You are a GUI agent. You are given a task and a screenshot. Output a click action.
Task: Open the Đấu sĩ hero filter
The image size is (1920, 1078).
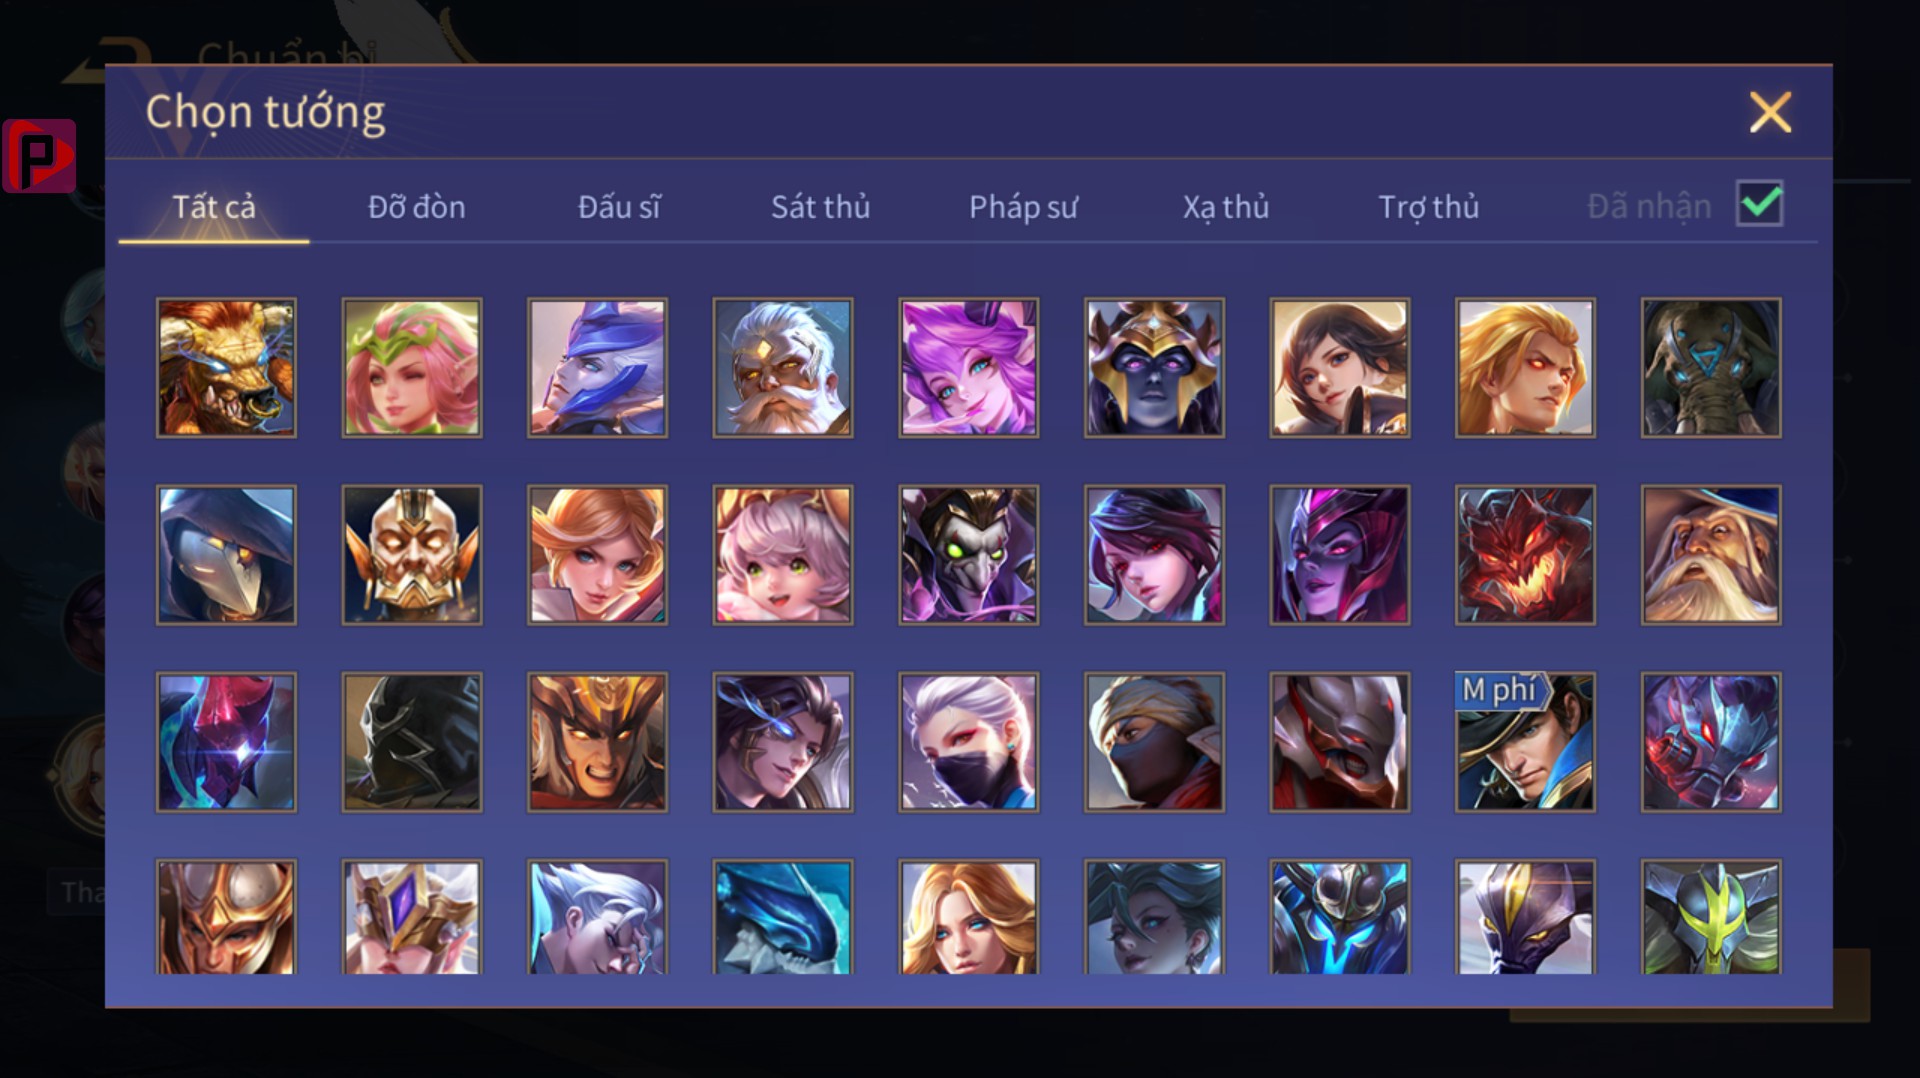pos(619,207)
